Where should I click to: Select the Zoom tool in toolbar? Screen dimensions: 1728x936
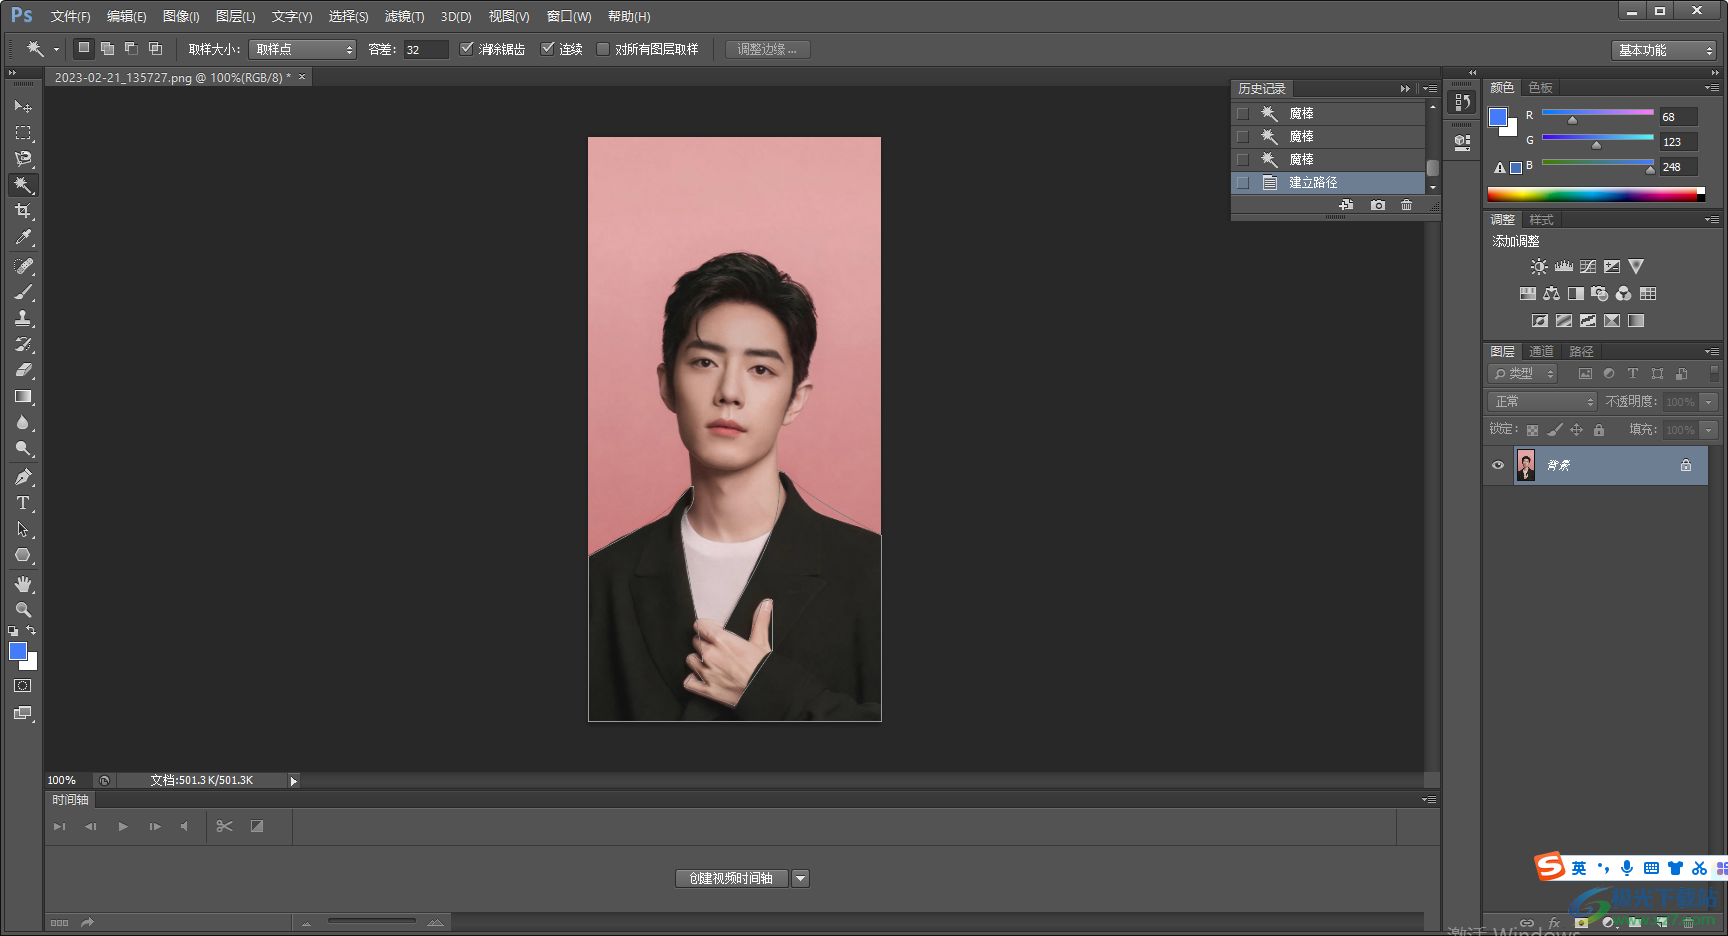coord(23,610)
